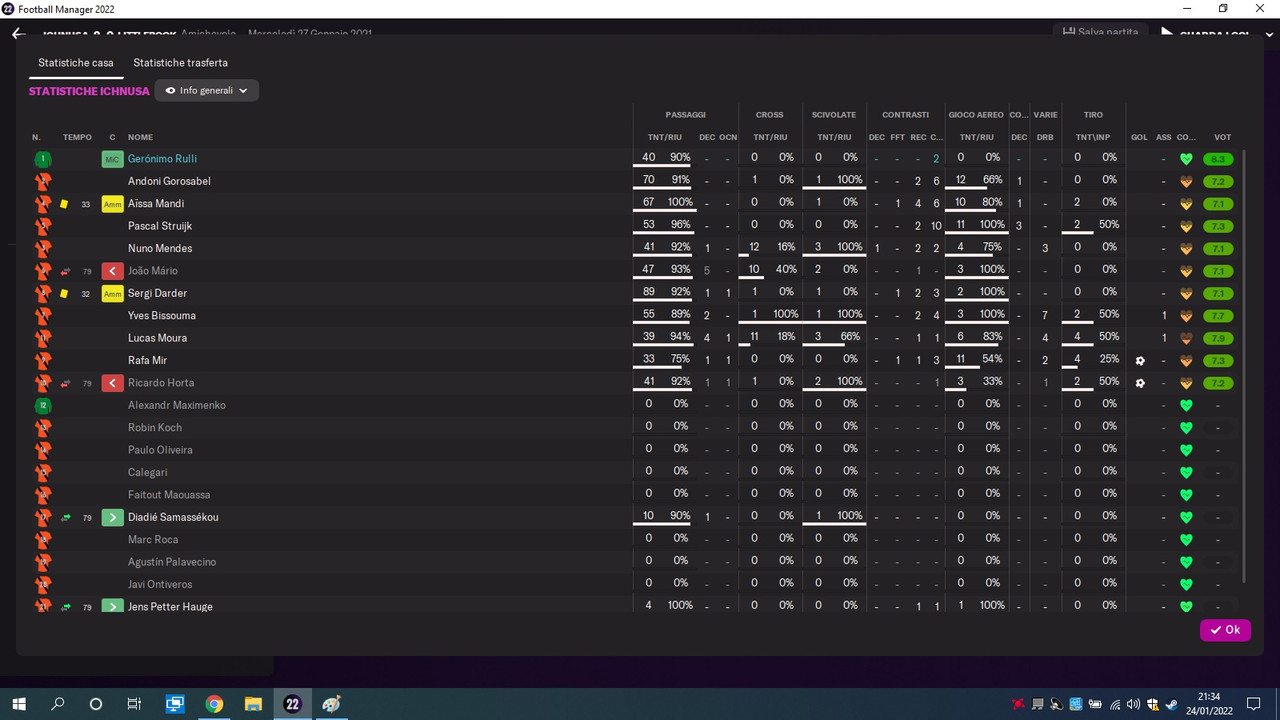This screenshot has width=1280, height=720.
Task: Select substitute Robin Koch
Action: tap(155, 427)
